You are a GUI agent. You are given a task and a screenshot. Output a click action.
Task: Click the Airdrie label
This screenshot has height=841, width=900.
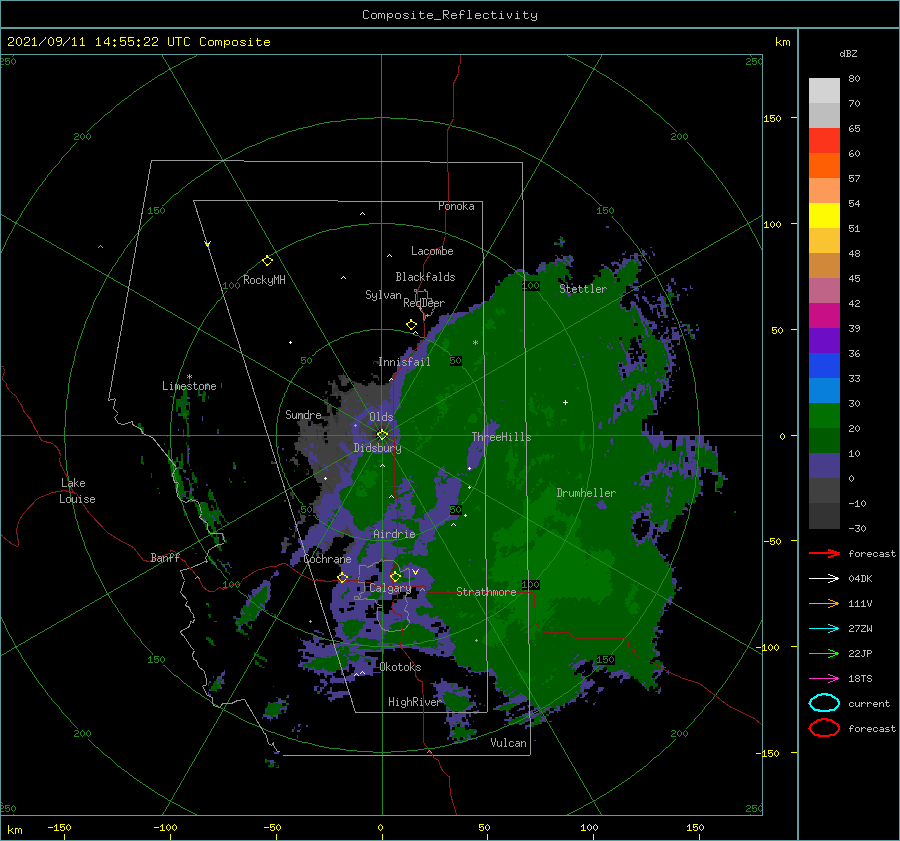click(x=394, y=534)
